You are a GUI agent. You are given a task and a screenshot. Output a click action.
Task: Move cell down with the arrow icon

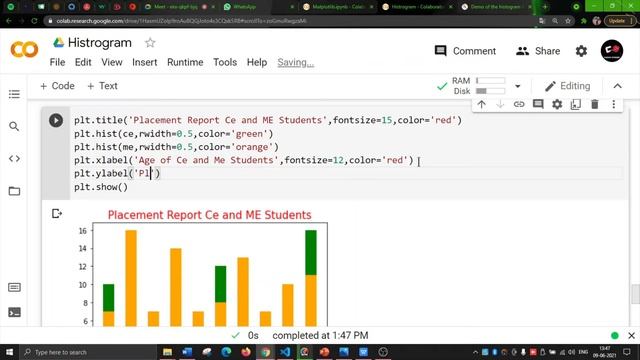[x=500, y=104]
